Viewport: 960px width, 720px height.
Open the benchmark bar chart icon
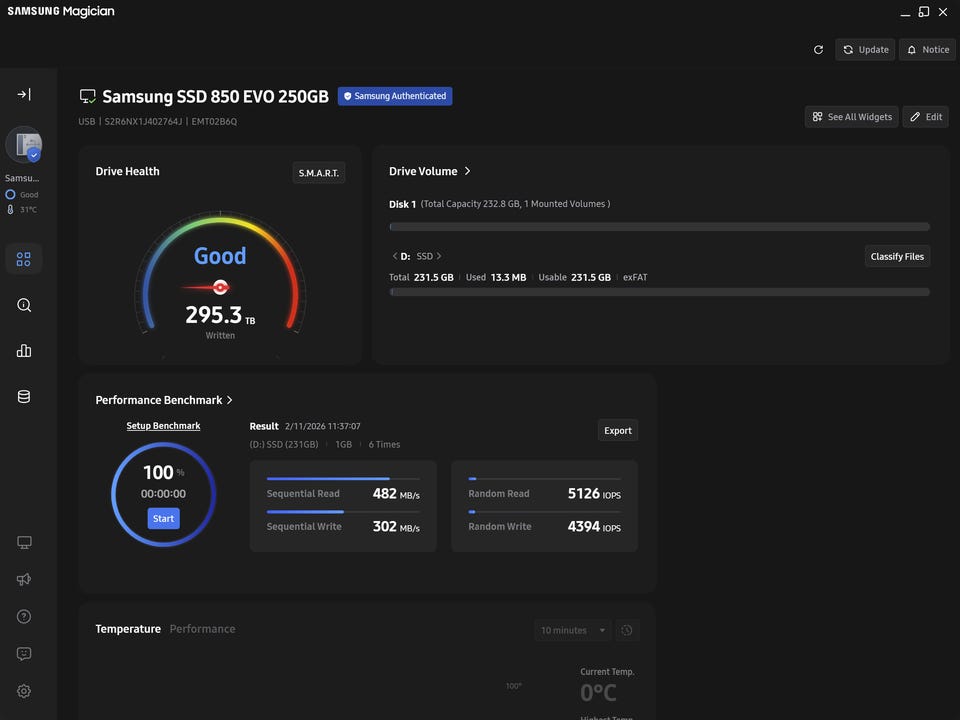[x=24, y=351]
